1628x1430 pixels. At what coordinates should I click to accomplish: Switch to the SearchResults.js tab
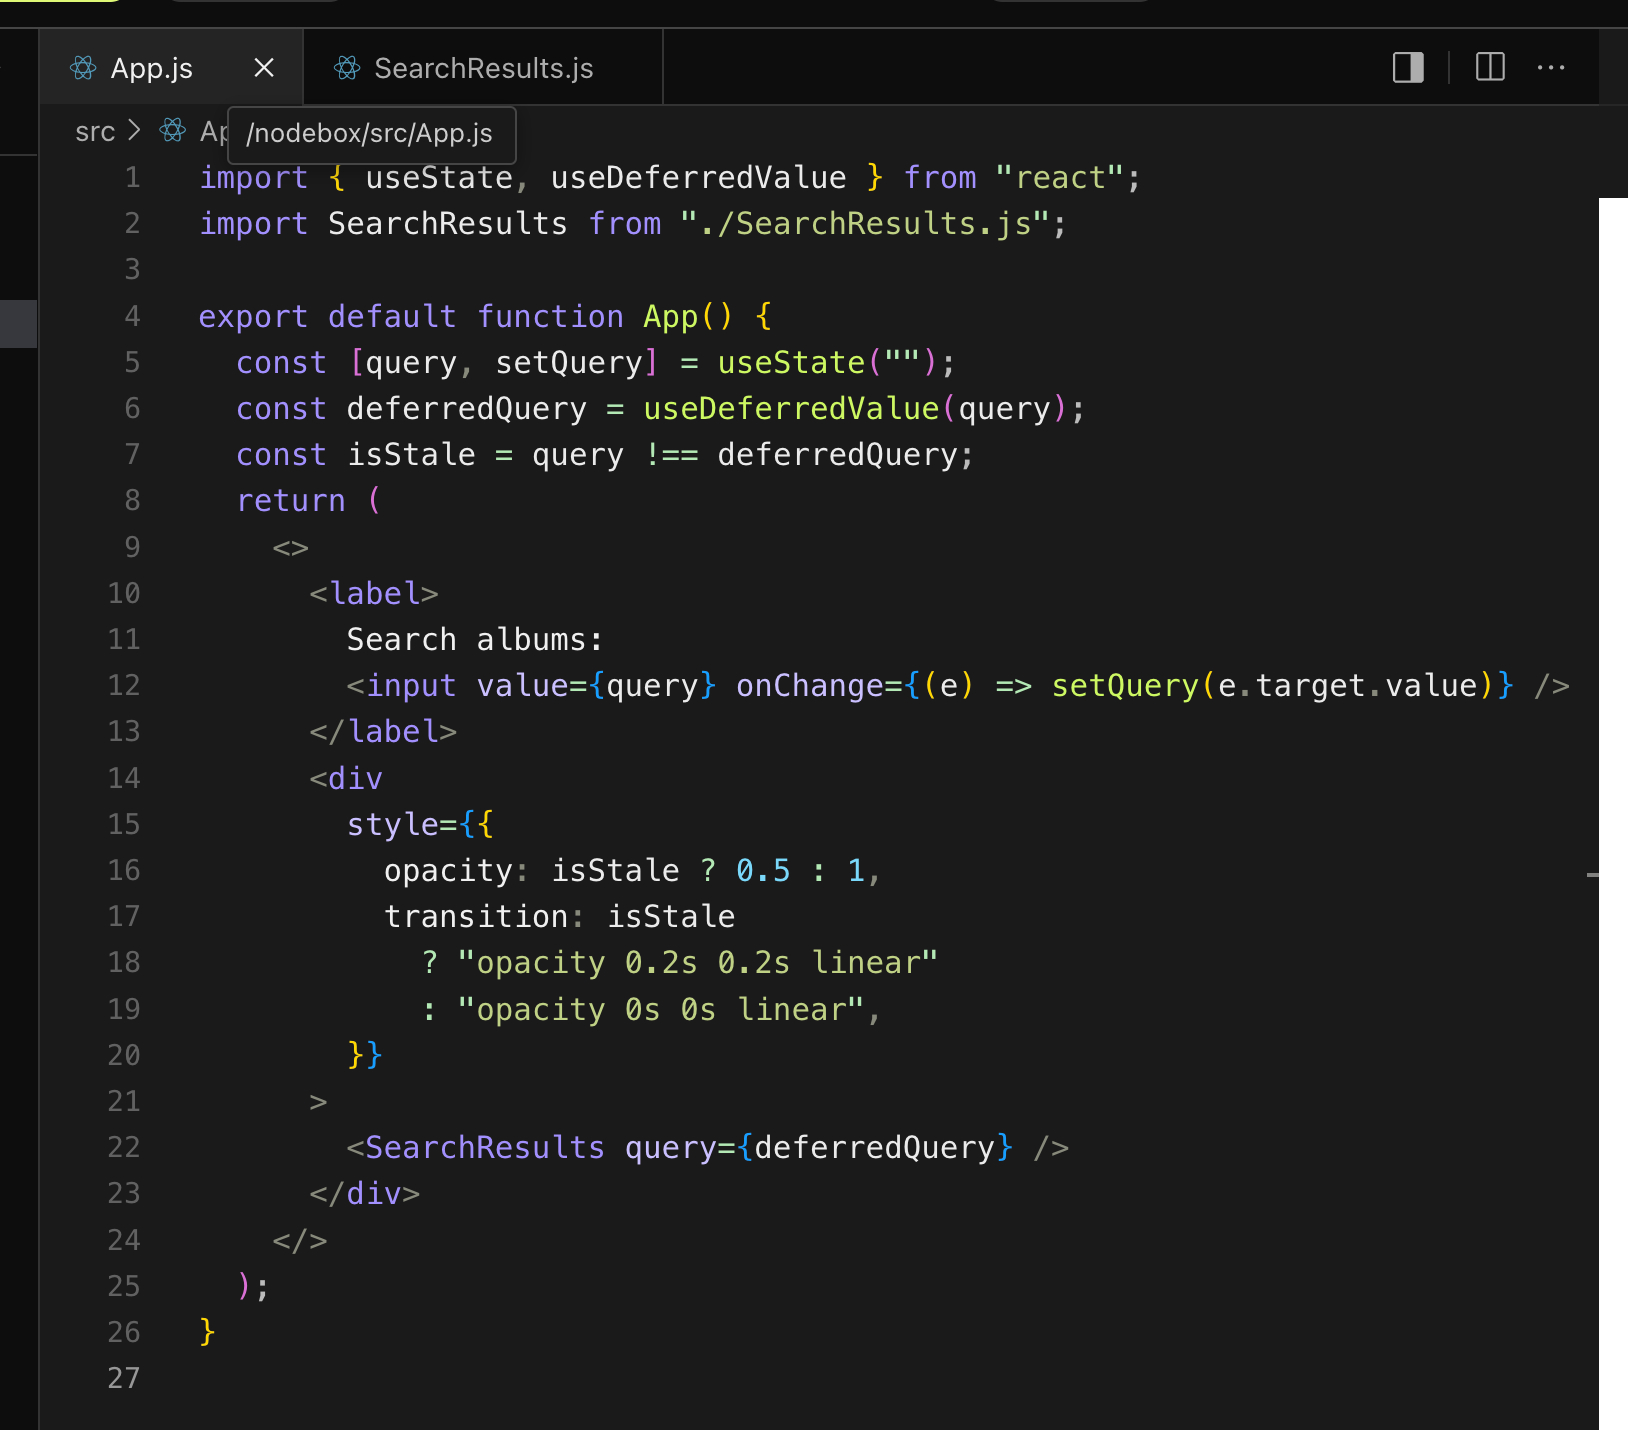coord(483,68)
